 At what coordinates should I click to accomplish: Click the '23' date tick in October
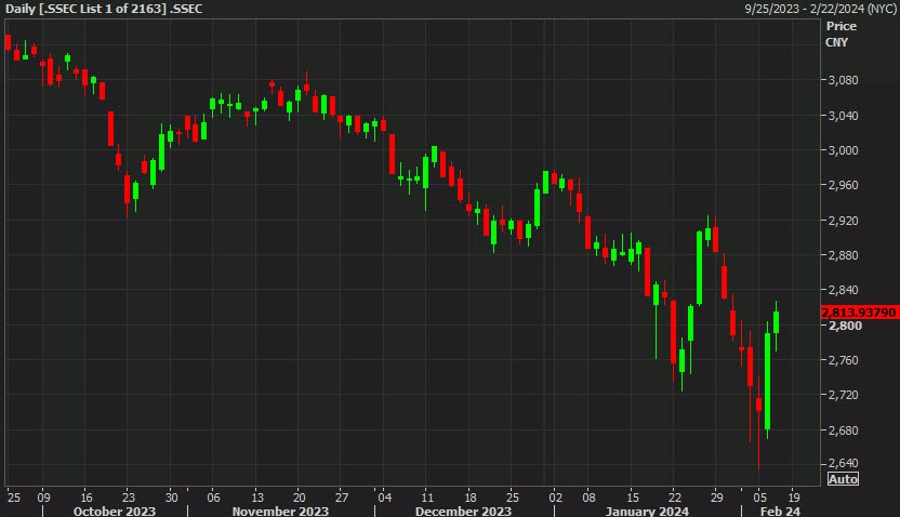pos(129,497)
